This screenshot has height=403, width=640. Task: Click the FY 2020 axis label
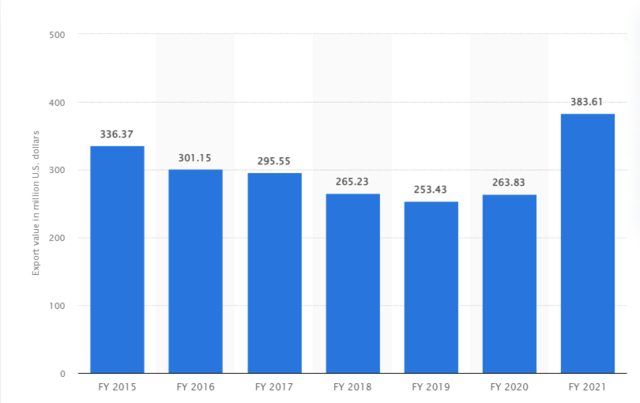pos(509,387)
